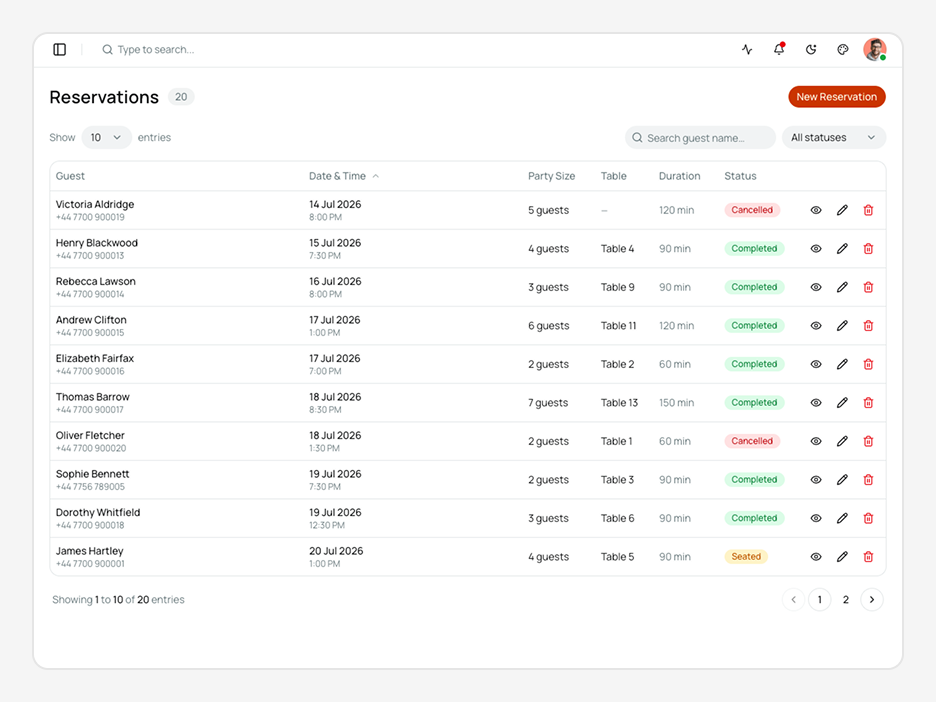Open the Show entries count dropdown
The width and height of the screenshot is (936, 702).
(106, 137)
